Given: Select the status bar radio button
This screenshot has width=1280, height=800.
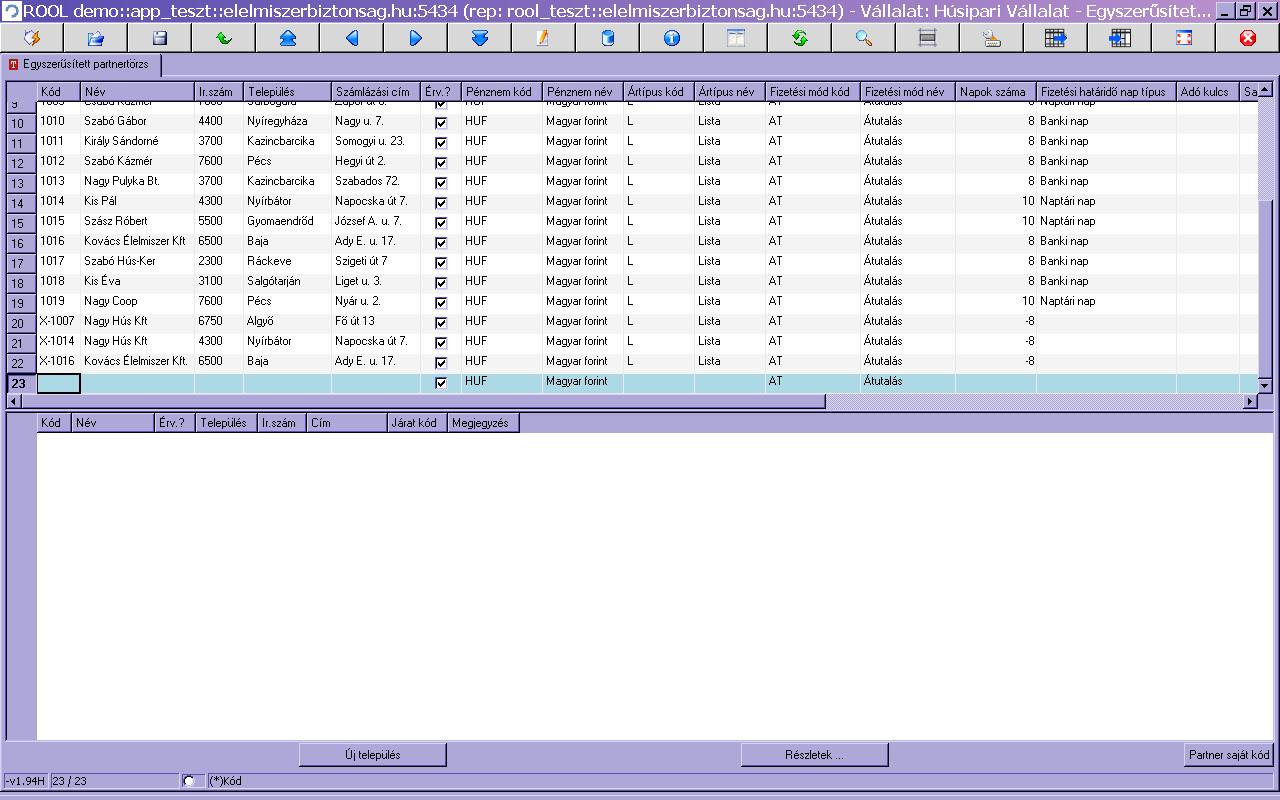Looking at the screenshot, I should [x=188, y=781].
